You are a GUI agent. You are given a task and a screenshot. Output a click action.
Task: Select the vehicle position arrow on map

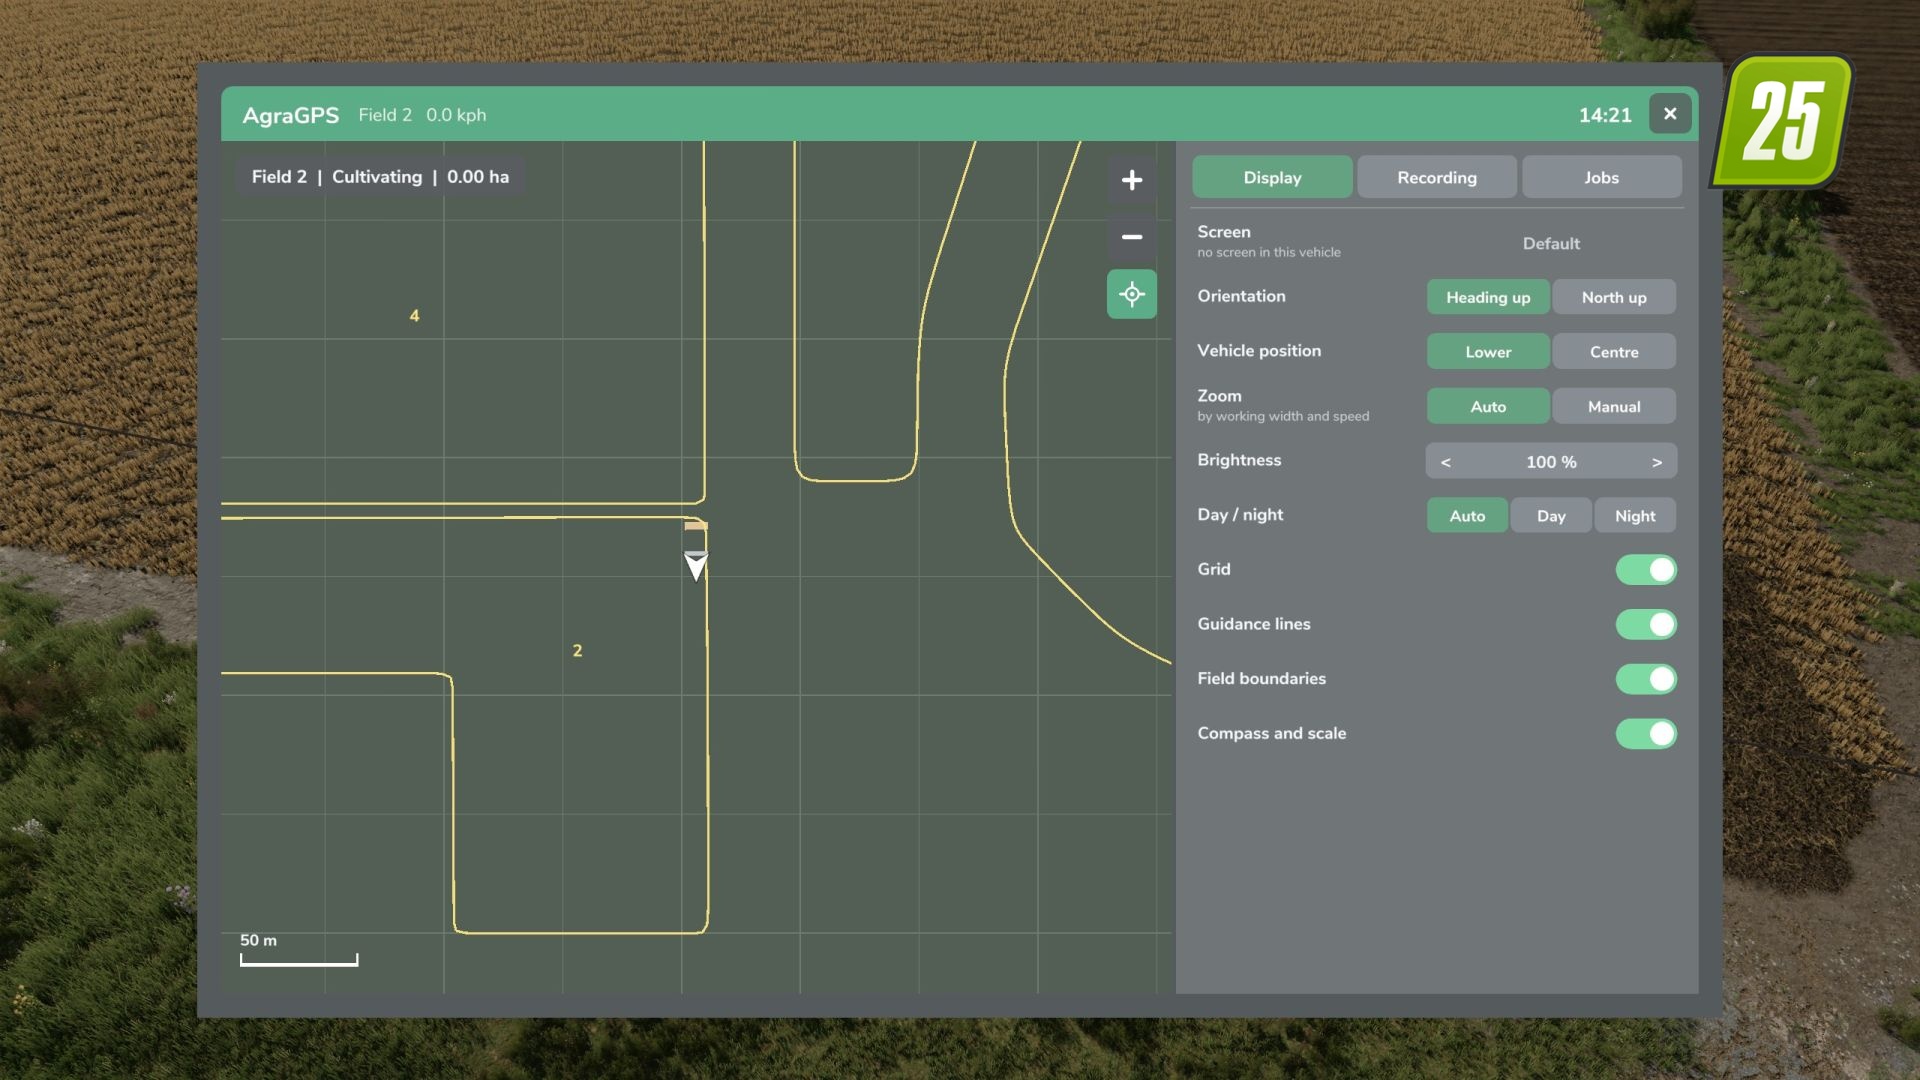click(696, 566)
